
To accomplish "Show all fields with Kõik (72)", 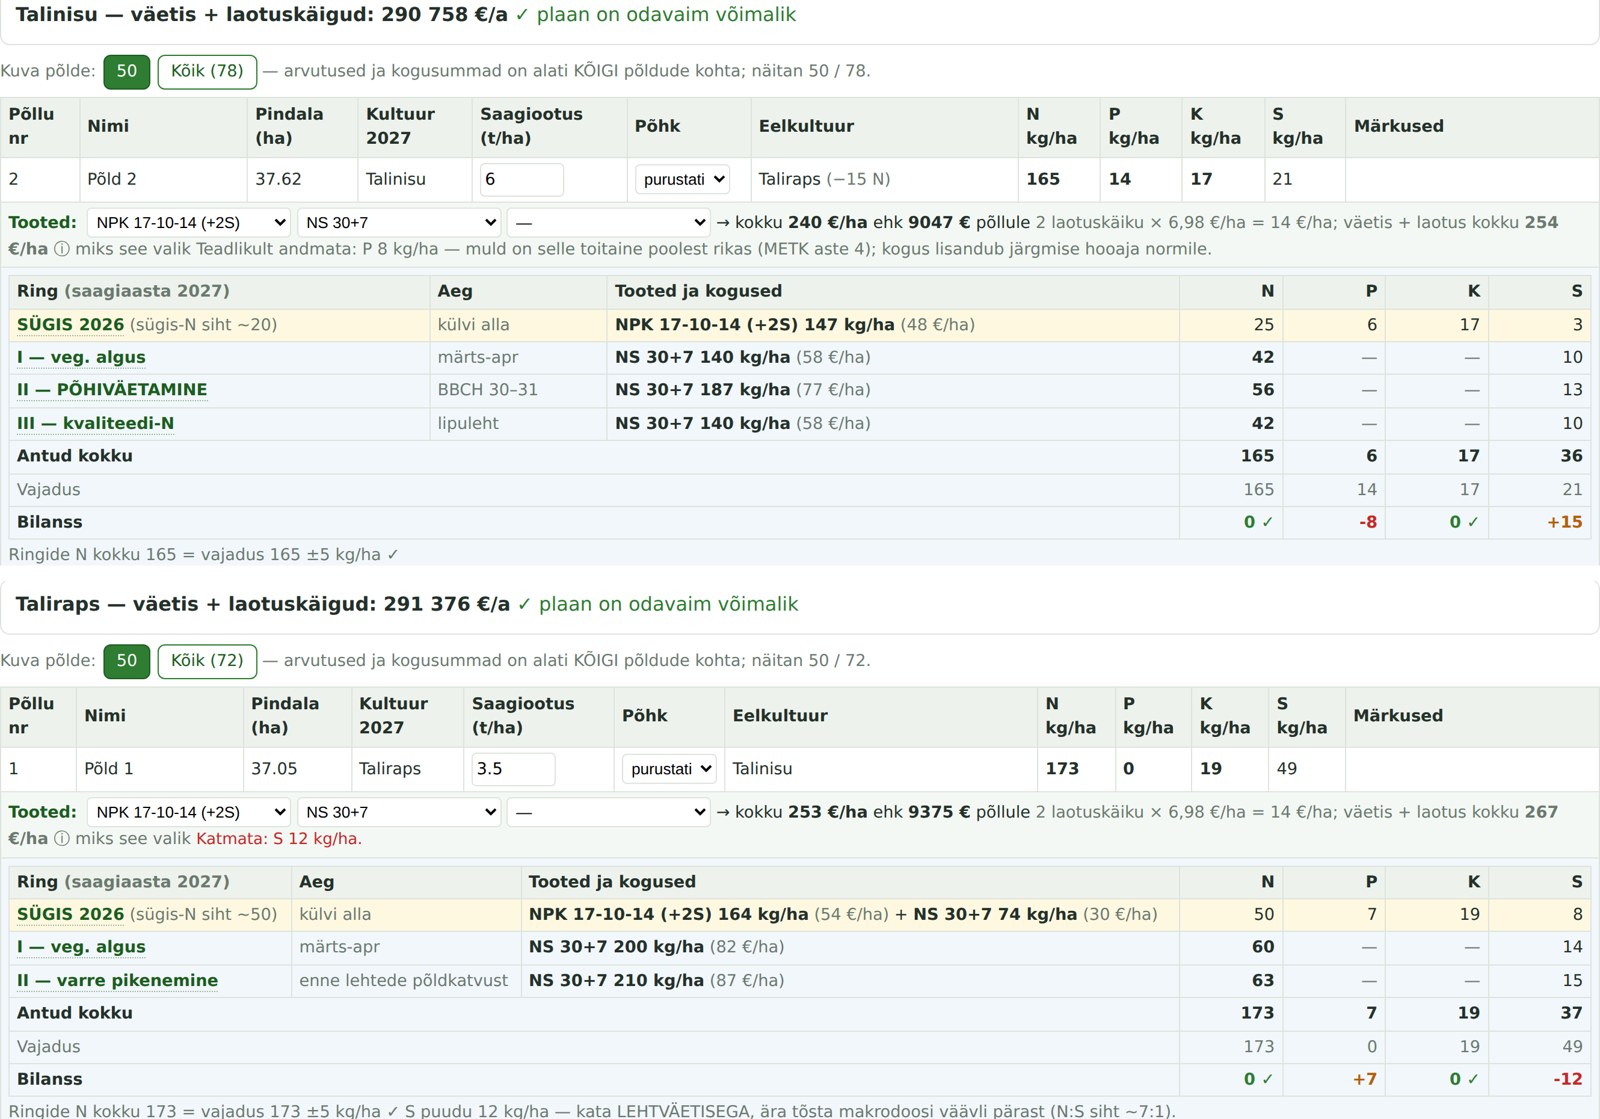I will [x=207, y=661].
